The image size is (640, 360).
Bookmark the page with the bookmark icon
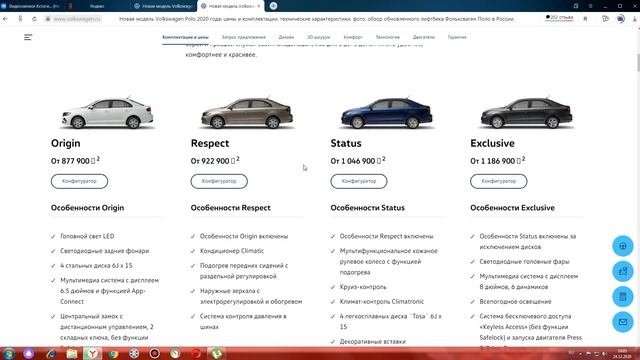[x=585, y=19]
